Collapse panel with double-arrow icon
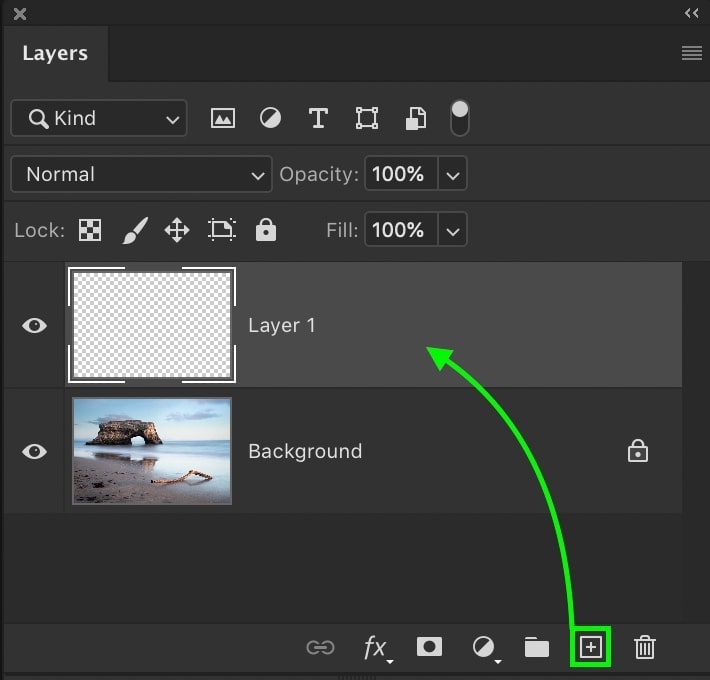 click(x=691, y=13)
